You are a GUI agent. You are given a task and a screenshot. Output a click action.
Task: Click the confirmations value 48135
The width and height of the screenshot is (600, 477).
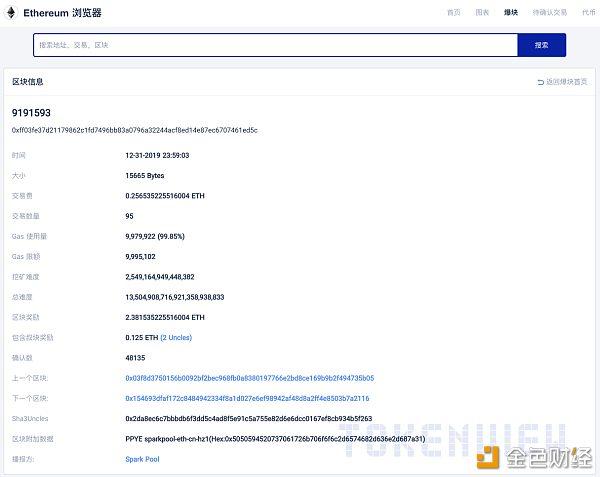[135, 358]
